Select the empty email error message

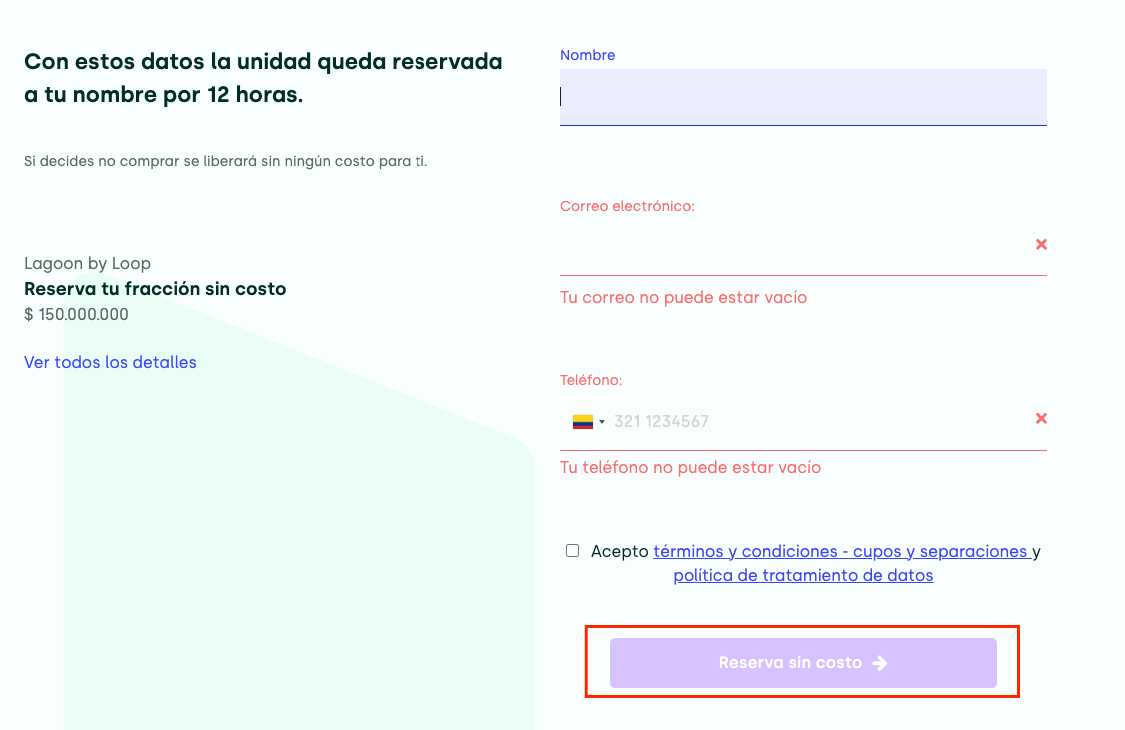tap(683, 297)
